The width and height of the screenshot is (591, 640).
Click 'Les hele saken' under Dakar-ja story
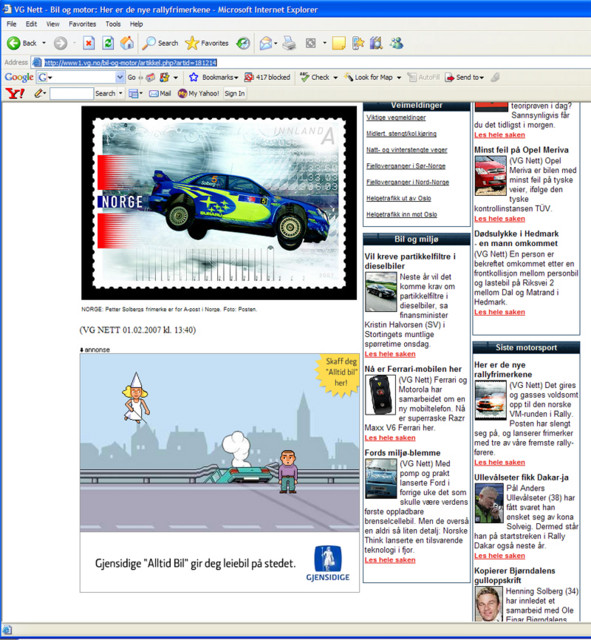(500, 556)
